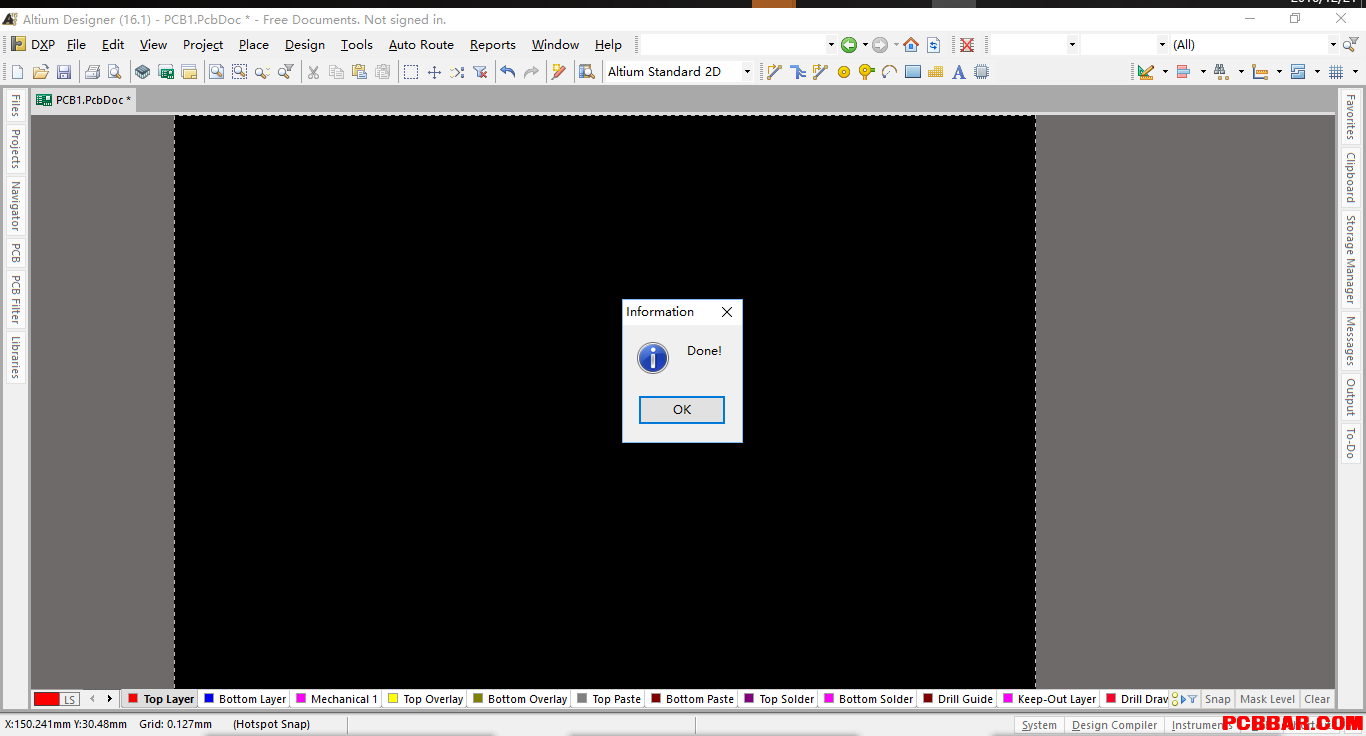Click the Snap button in layer bar
This screenshot has width=1366, height=736.
click(x=1218, y=699)
